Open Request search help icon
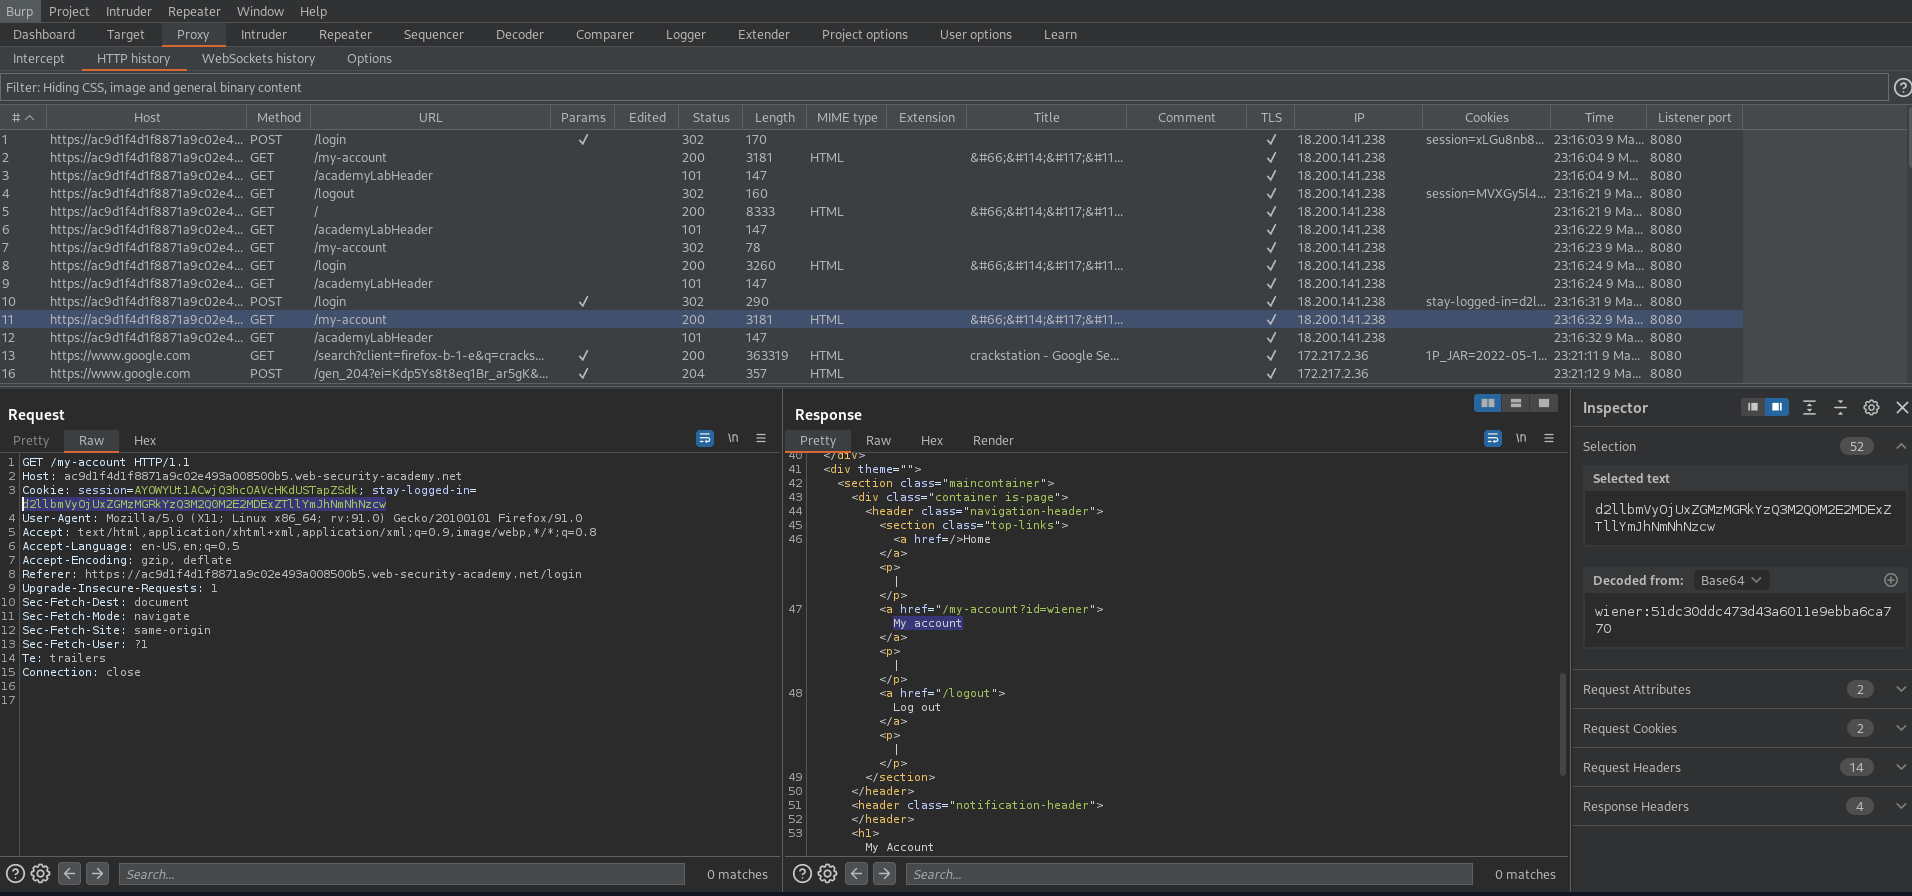The height and width of the screenshot is (896, 1912). (x=16, y=874)
